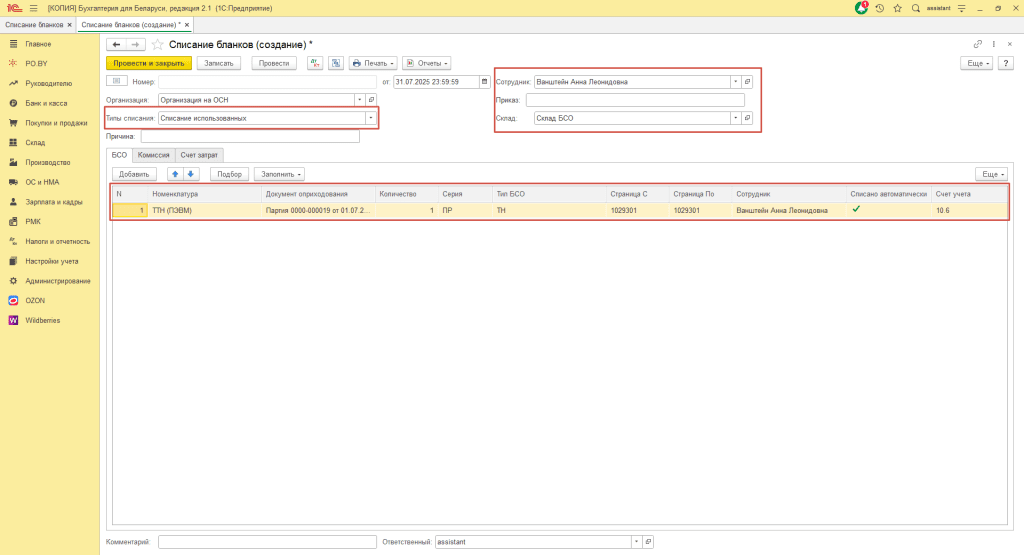Click into Комментарий input field

point(267,542)
